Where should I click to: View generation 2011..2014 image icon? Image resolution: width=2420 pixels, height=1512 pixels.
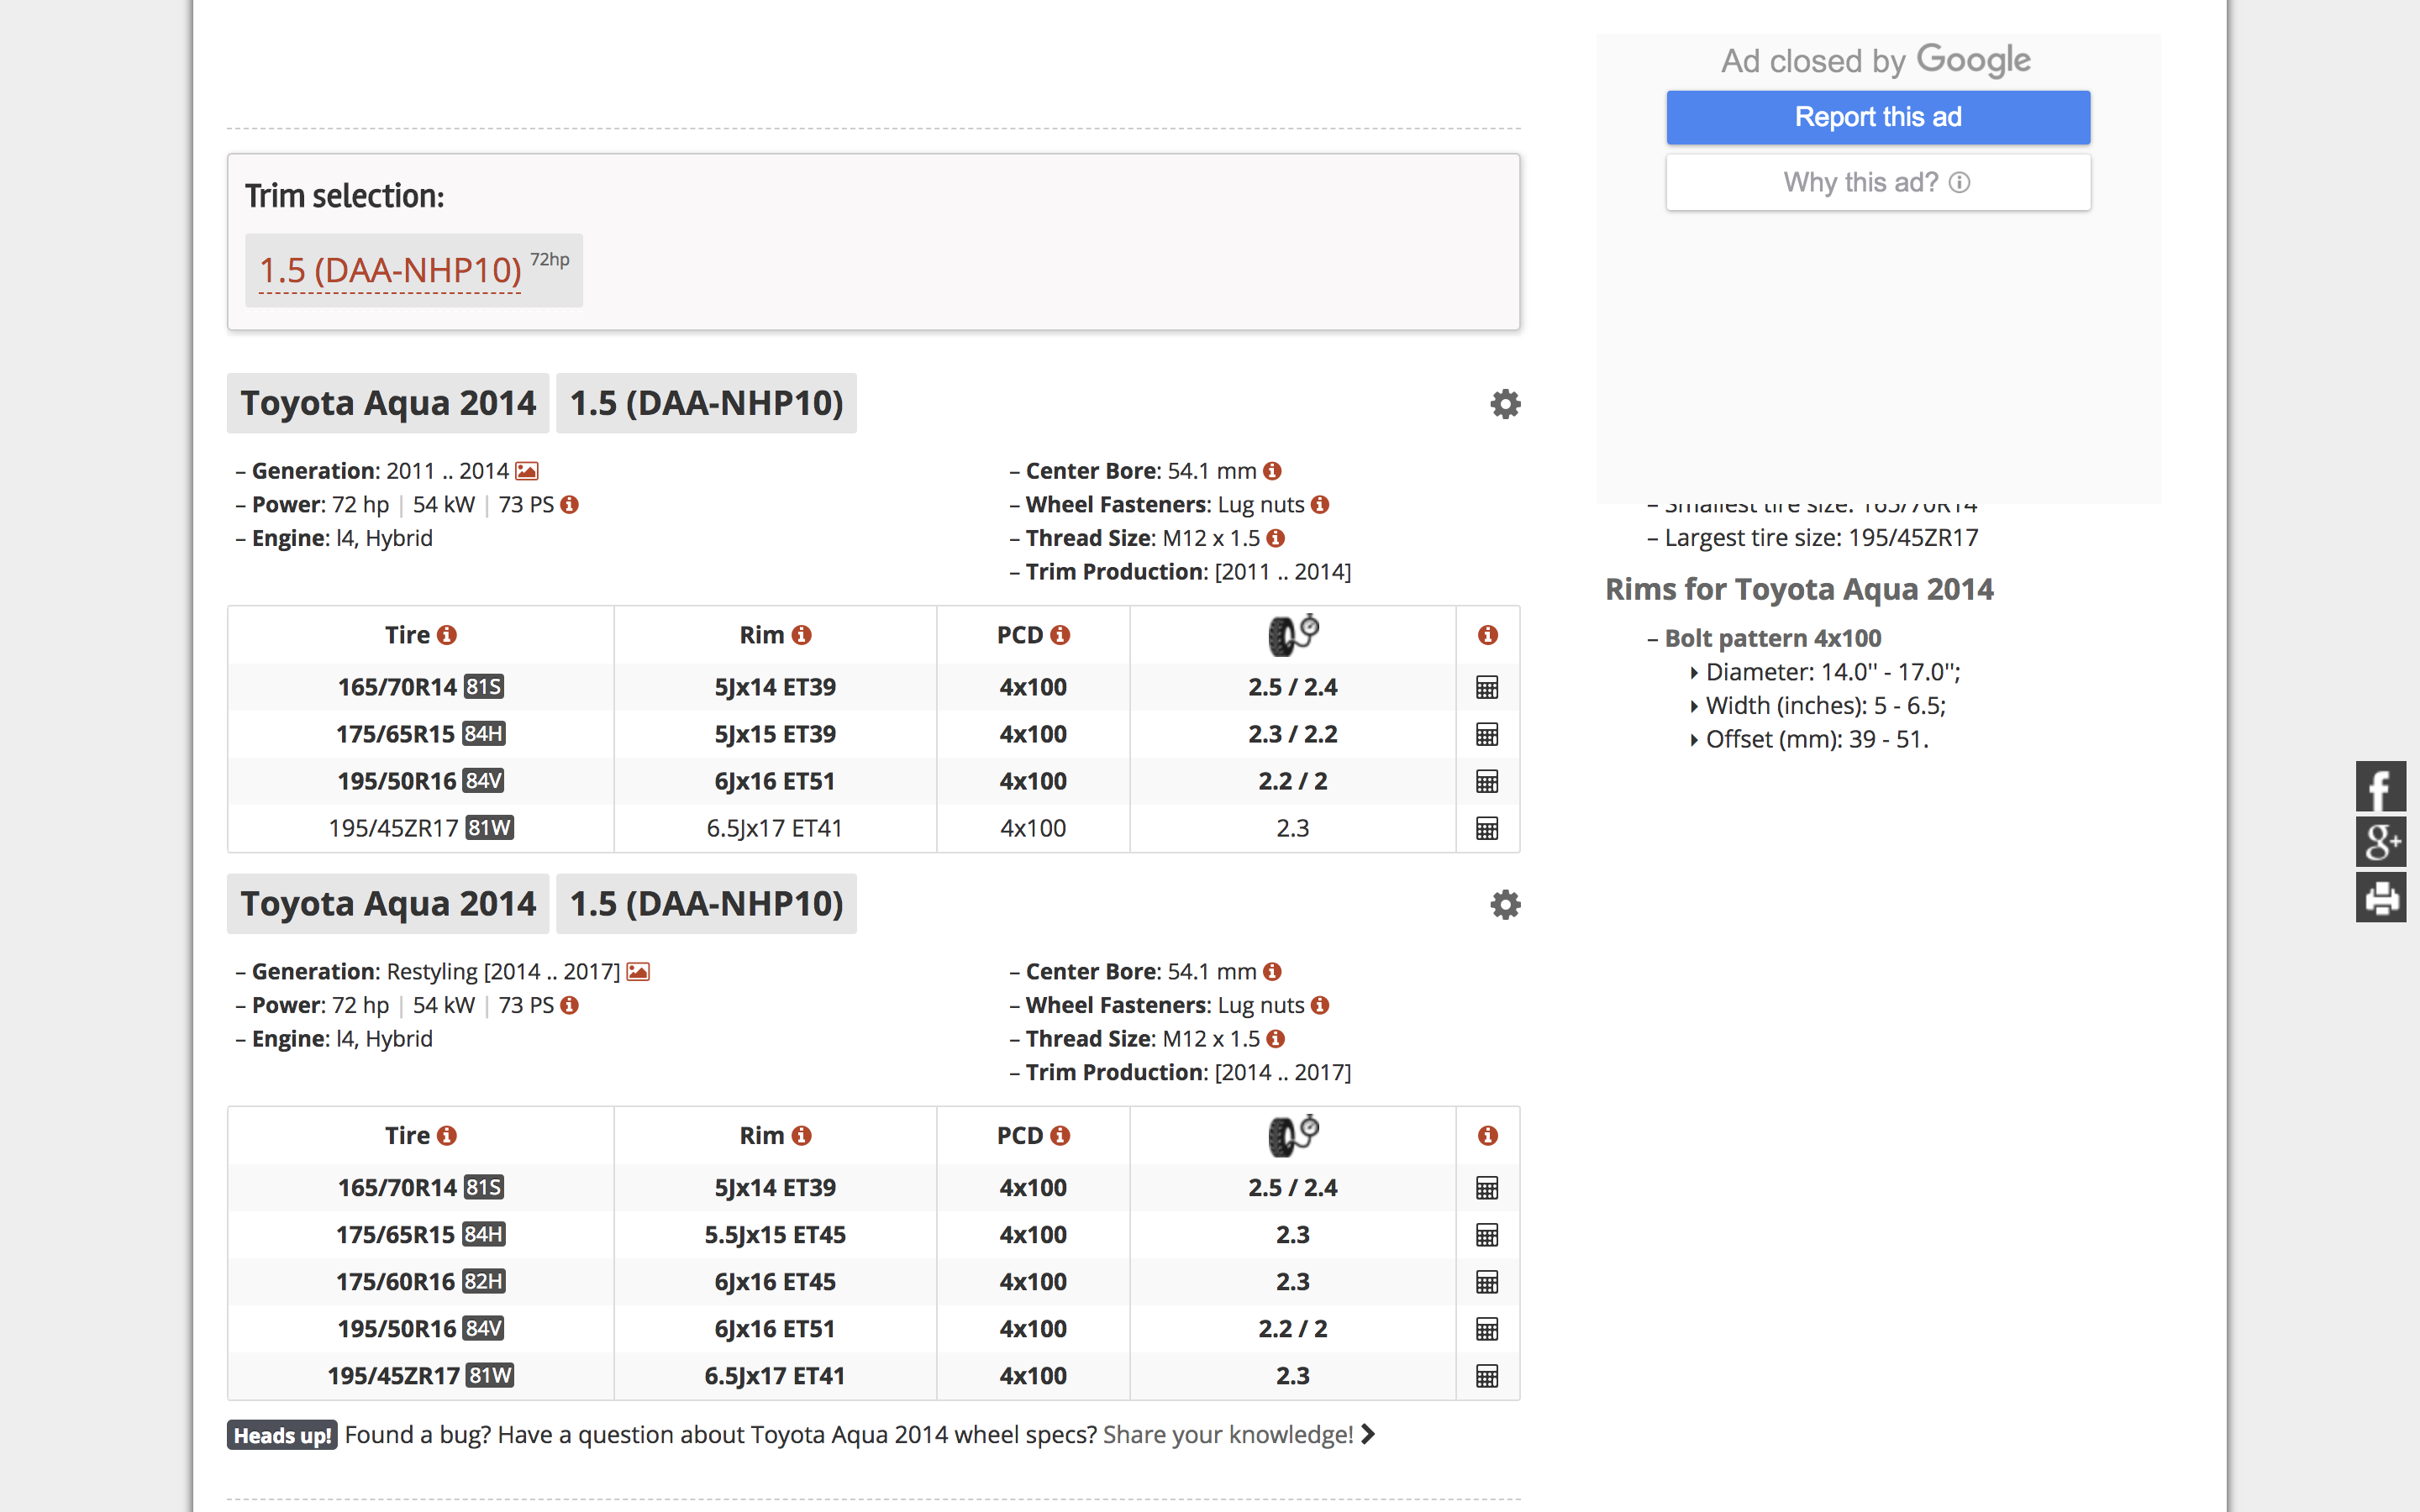tap(527, 471)
